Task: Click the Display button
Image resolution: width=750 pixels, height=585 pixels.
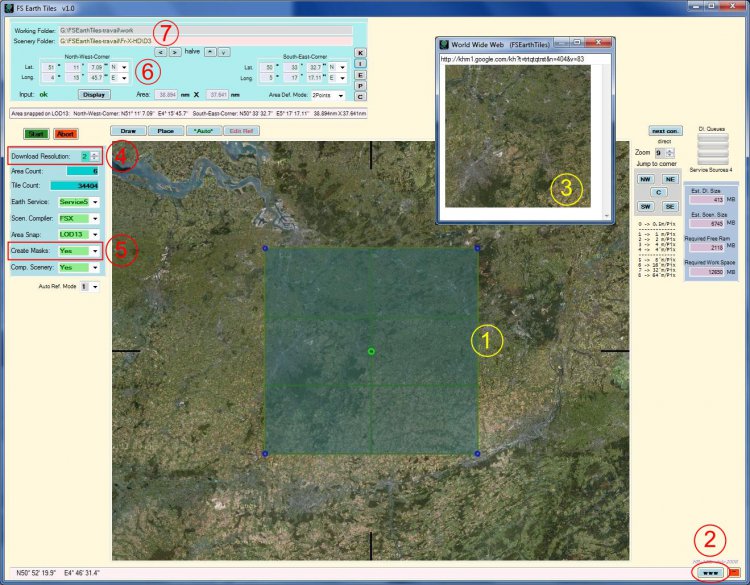Action: (94, 95)
